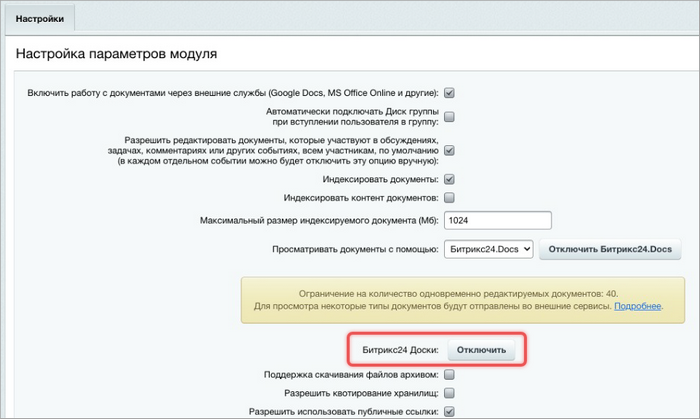Check Разрешить квотирование хранилищ option
This screenshot has width=700, height=419.
click(449, 393)
